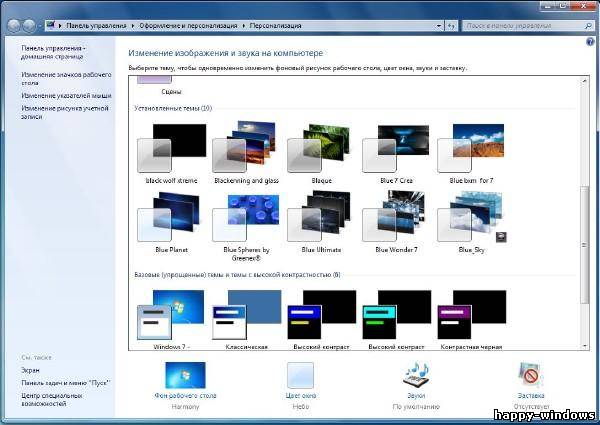Select Blue Spheres by Greener theme
This screenshot has width=600, height=425.
(246, 228)
